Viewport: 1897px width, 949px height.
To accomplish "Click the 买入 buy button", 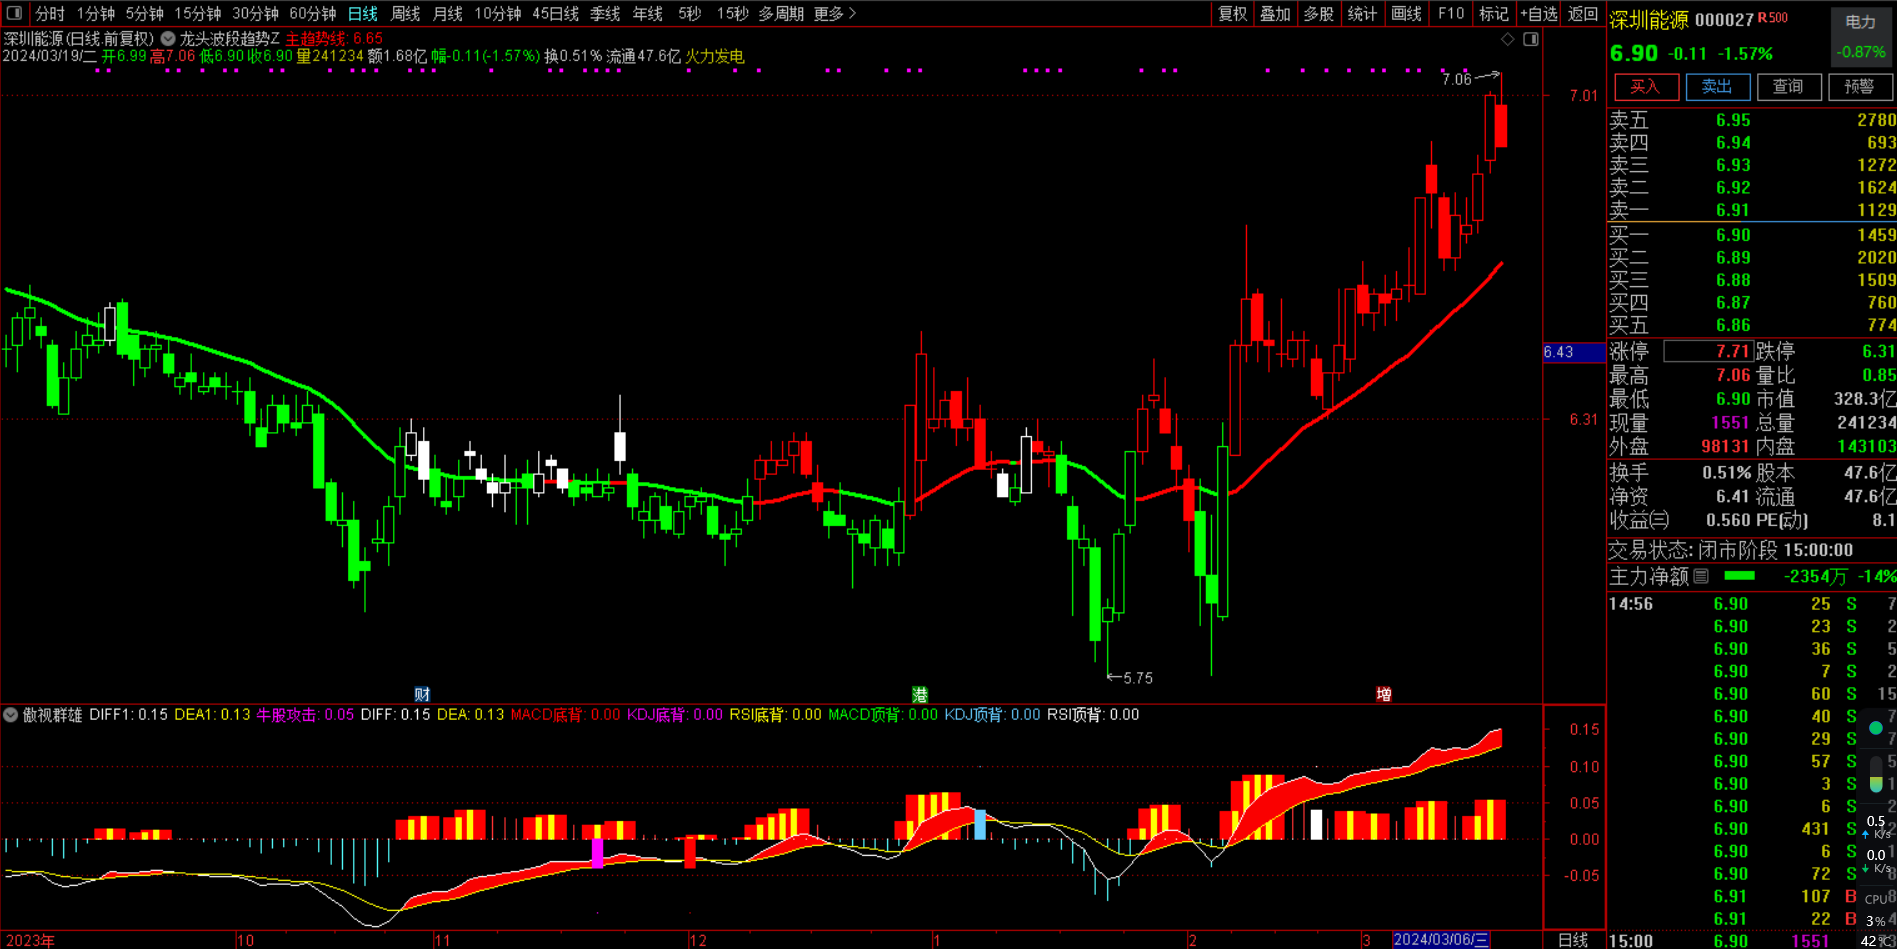I will pyautogui.click(x=1646, y=87).
